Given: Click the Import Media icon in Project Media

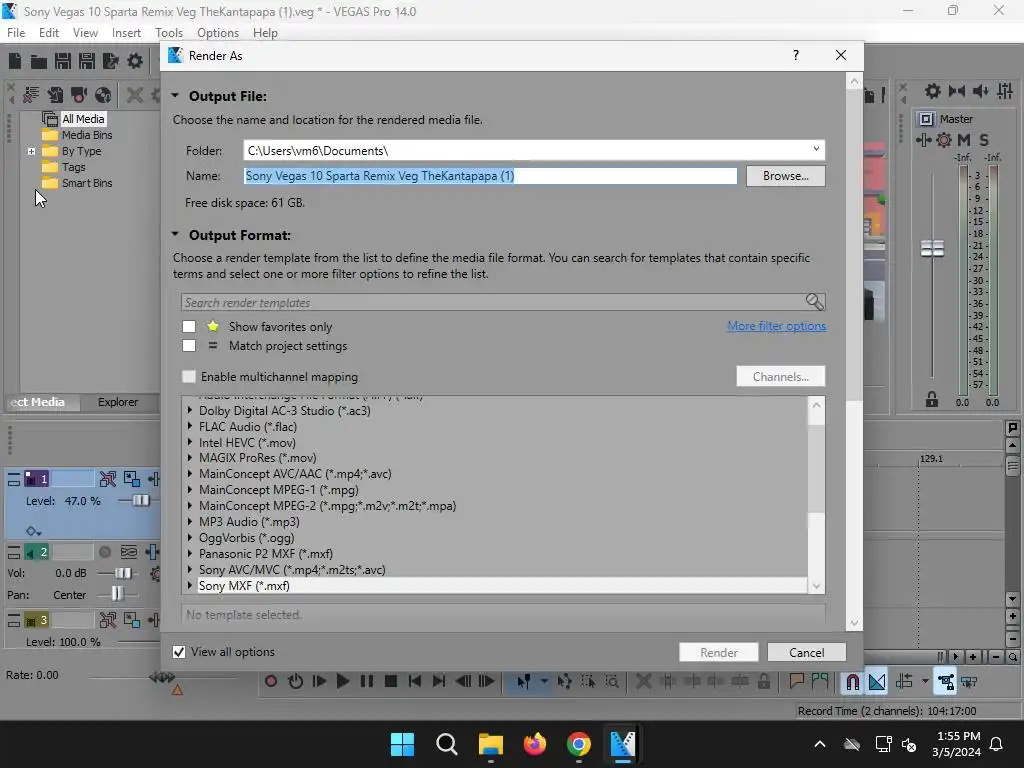Looking at the screenshot, I should (x=55, y=95).
